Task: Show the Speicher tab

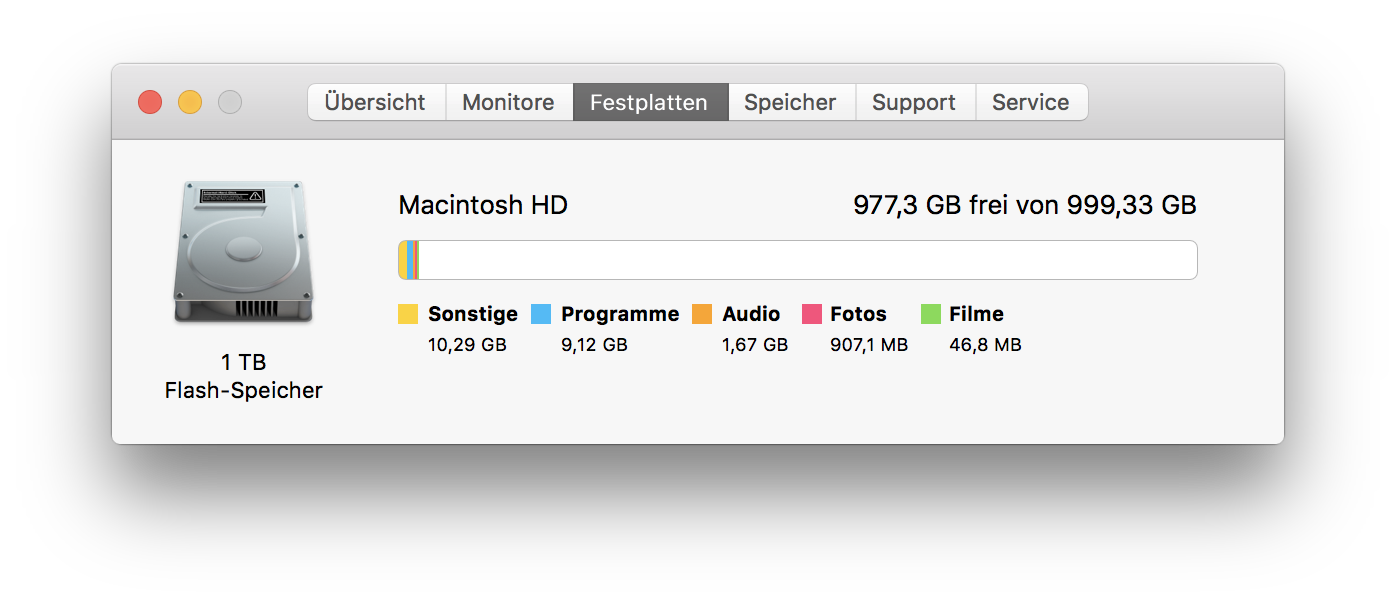Action: (790, 102)
